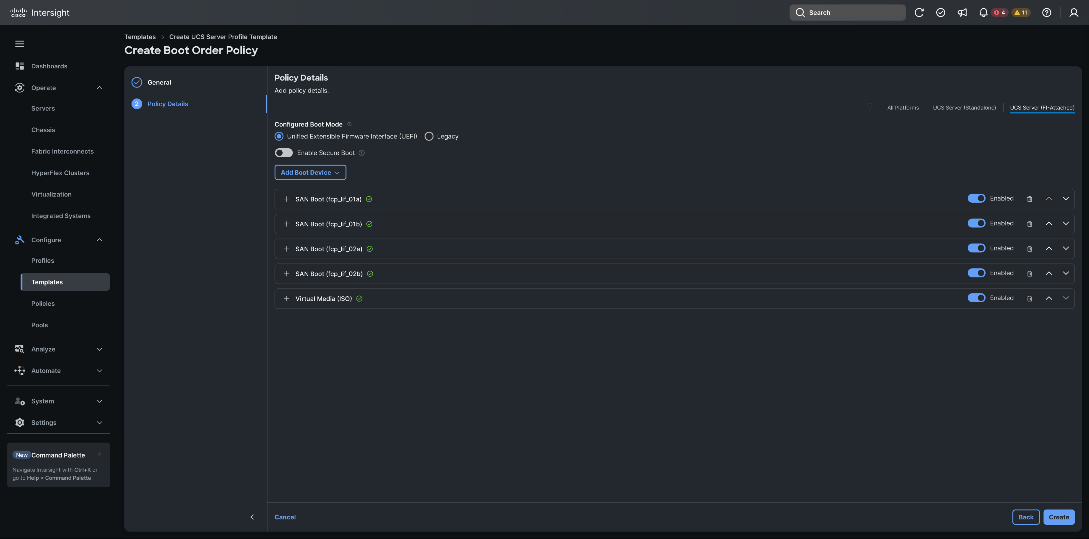Collapse the Operate sidebar section
The height and width of the screenshot is (539, 1089).
99,88
